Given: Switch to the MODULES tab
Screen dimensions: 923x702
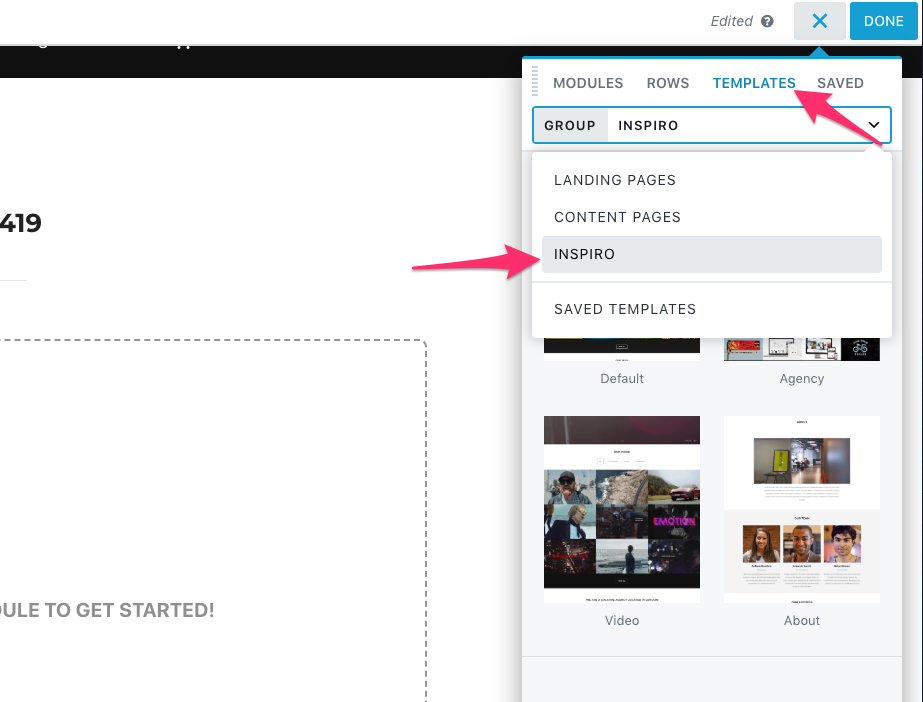Looking at the screenshot, I should [588, 83].
